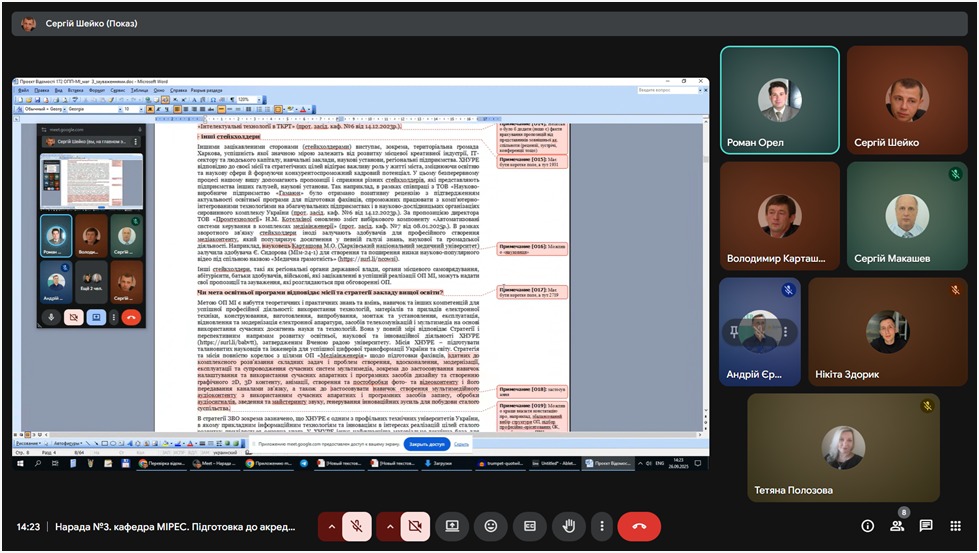
Task: Open the activities grid icon
Action: [x=956, y=526]
